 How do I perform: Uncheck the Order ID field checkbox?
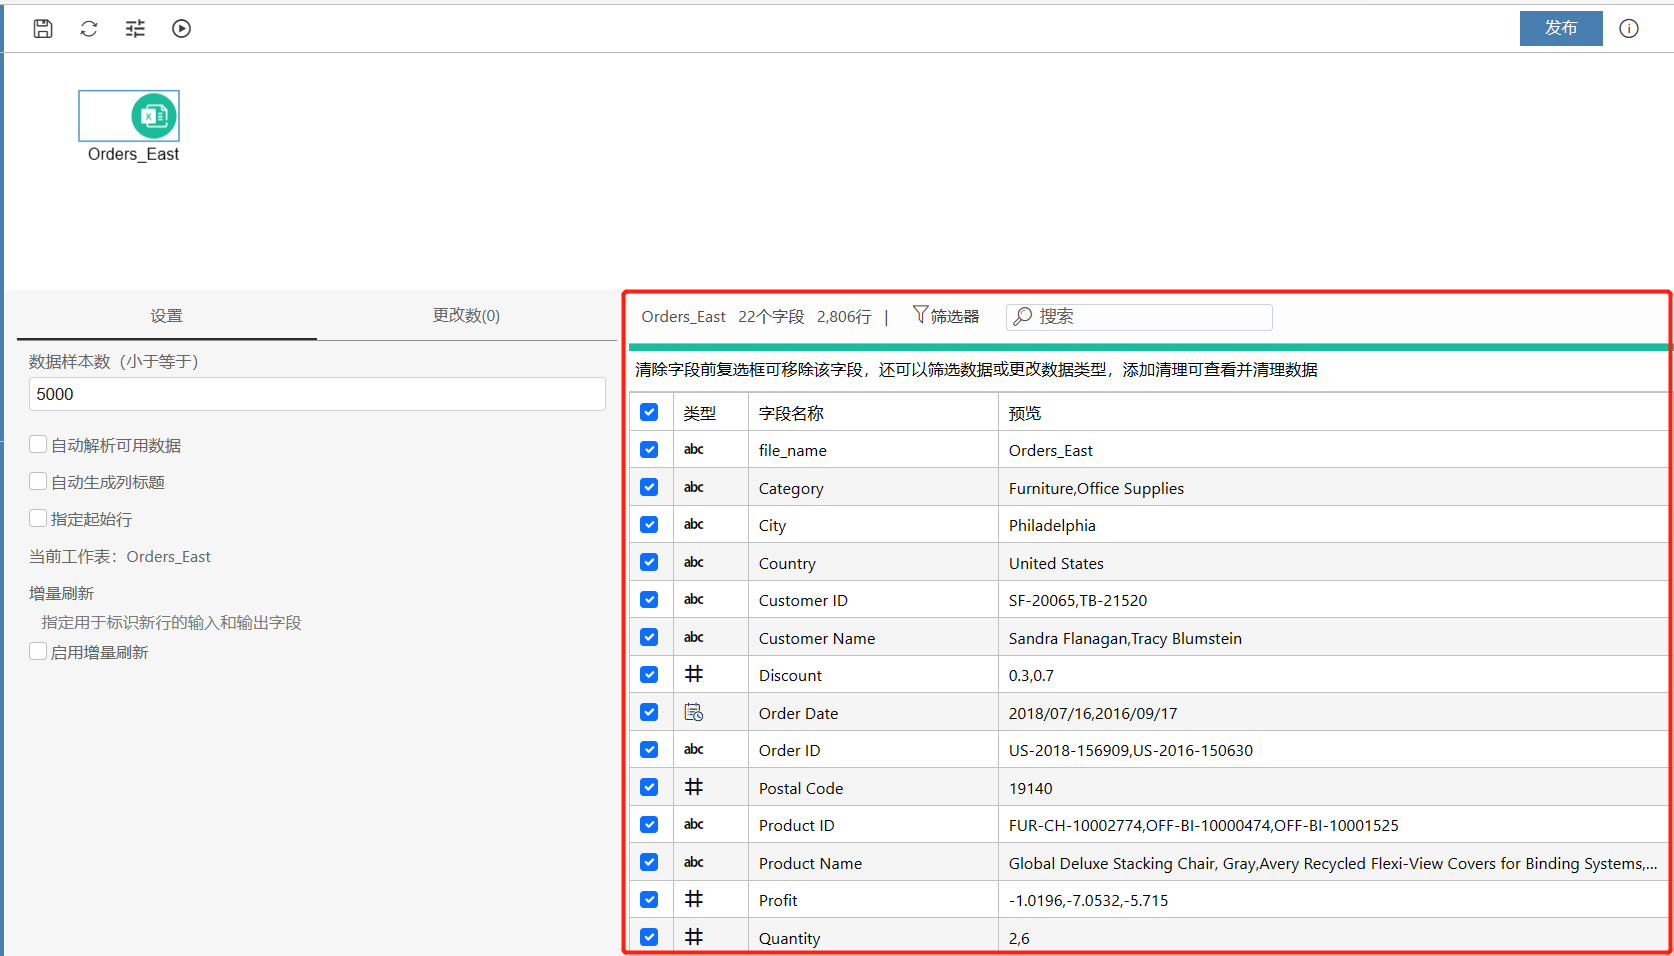pos(649,749)
